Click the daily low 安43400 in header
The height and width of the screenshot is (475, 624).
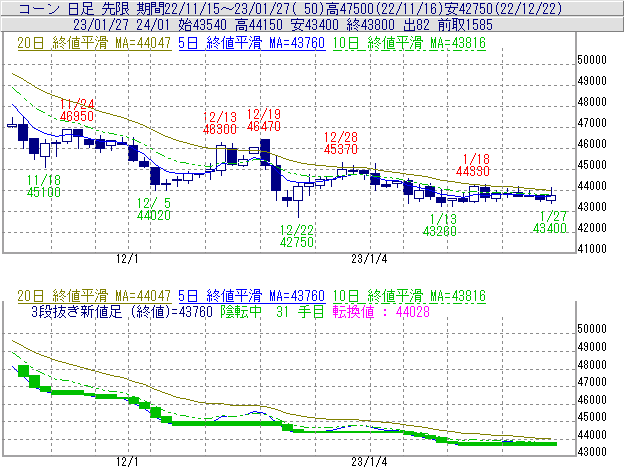314,25
